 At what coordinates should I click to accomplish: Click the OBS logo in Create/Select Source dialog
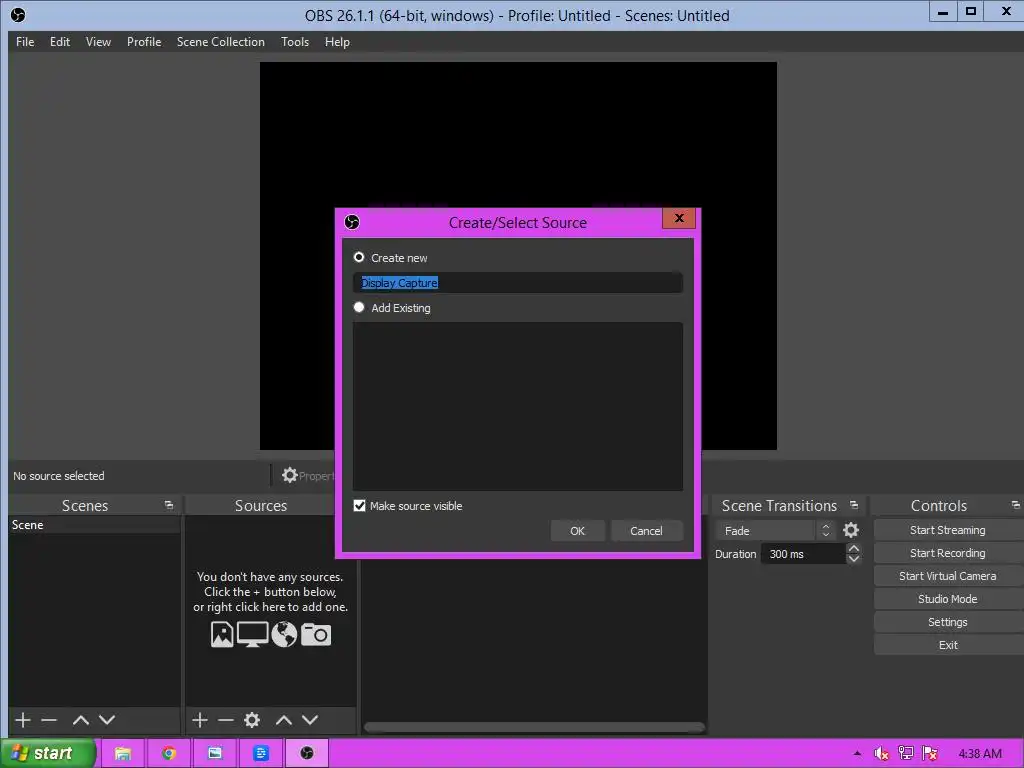pos(352,222)
